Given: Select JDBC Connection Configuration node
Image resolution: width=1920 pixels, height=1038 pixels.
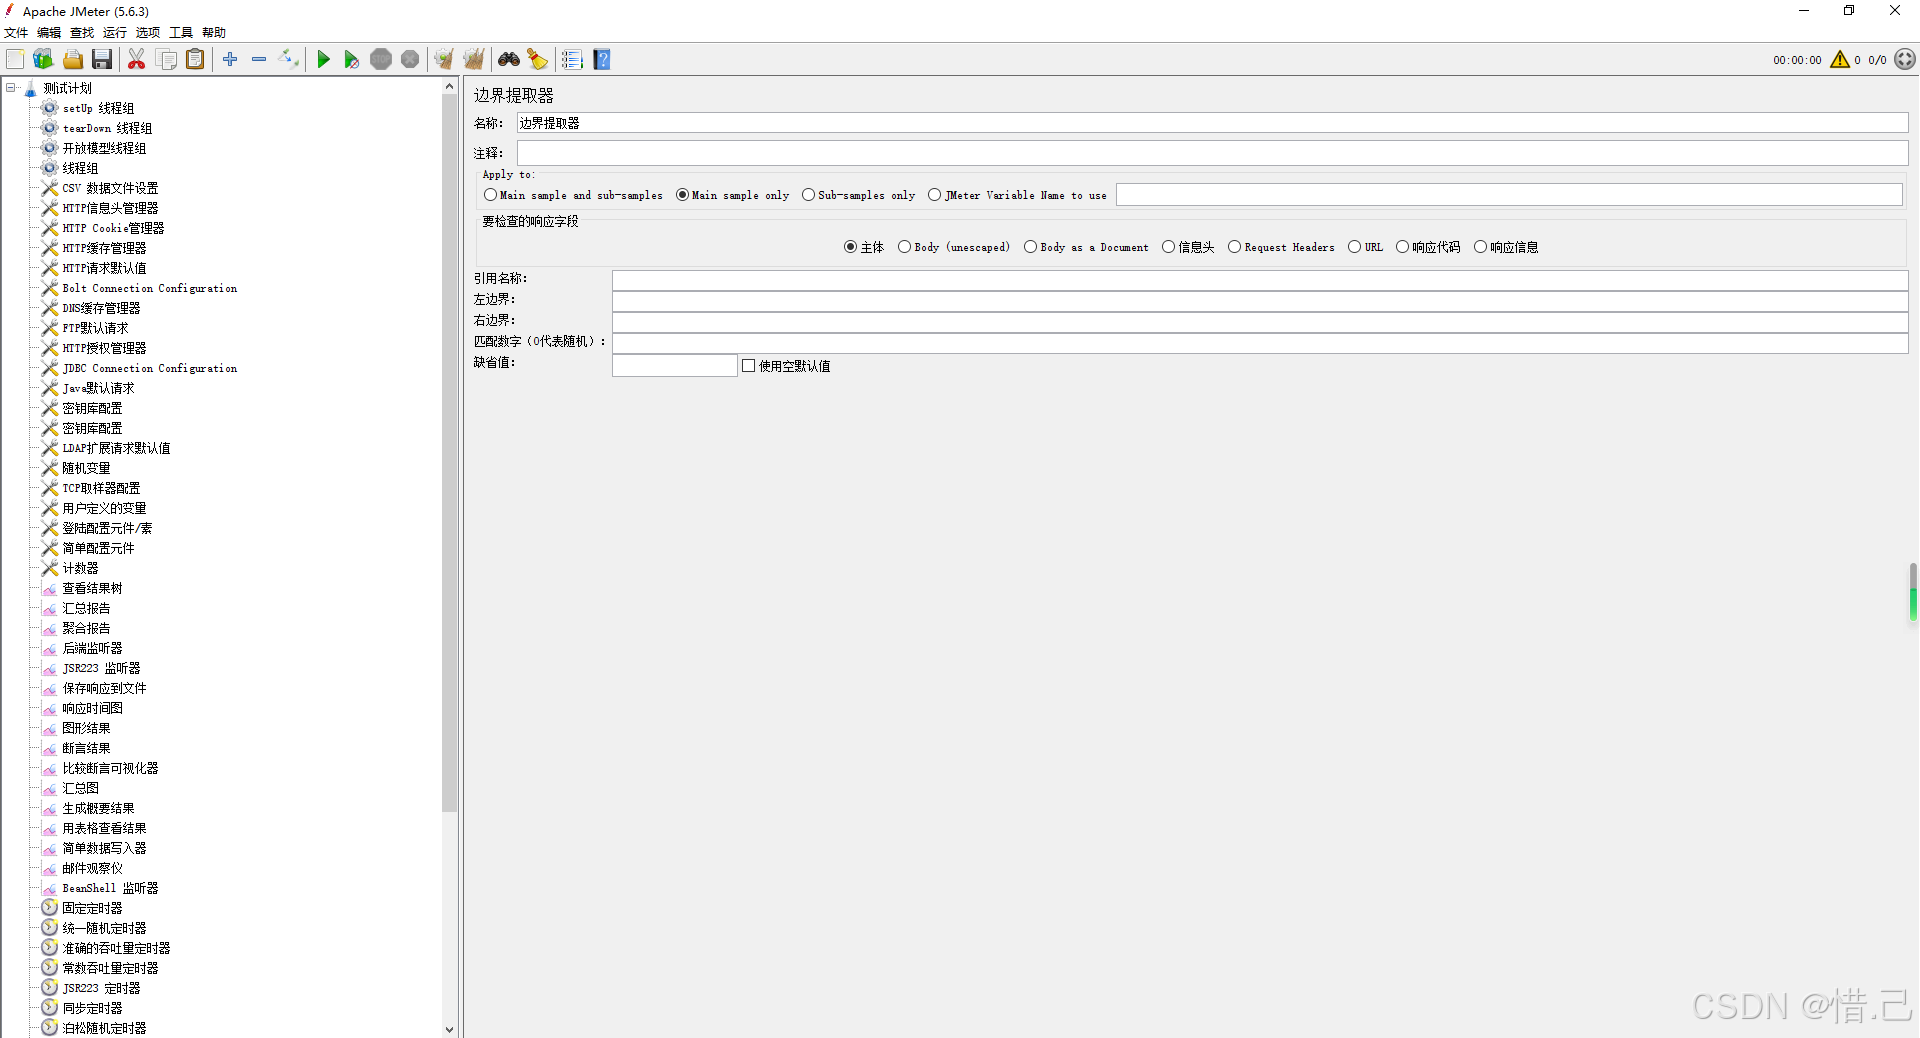Looking at the screenshot, I should (x=150, y=368).
